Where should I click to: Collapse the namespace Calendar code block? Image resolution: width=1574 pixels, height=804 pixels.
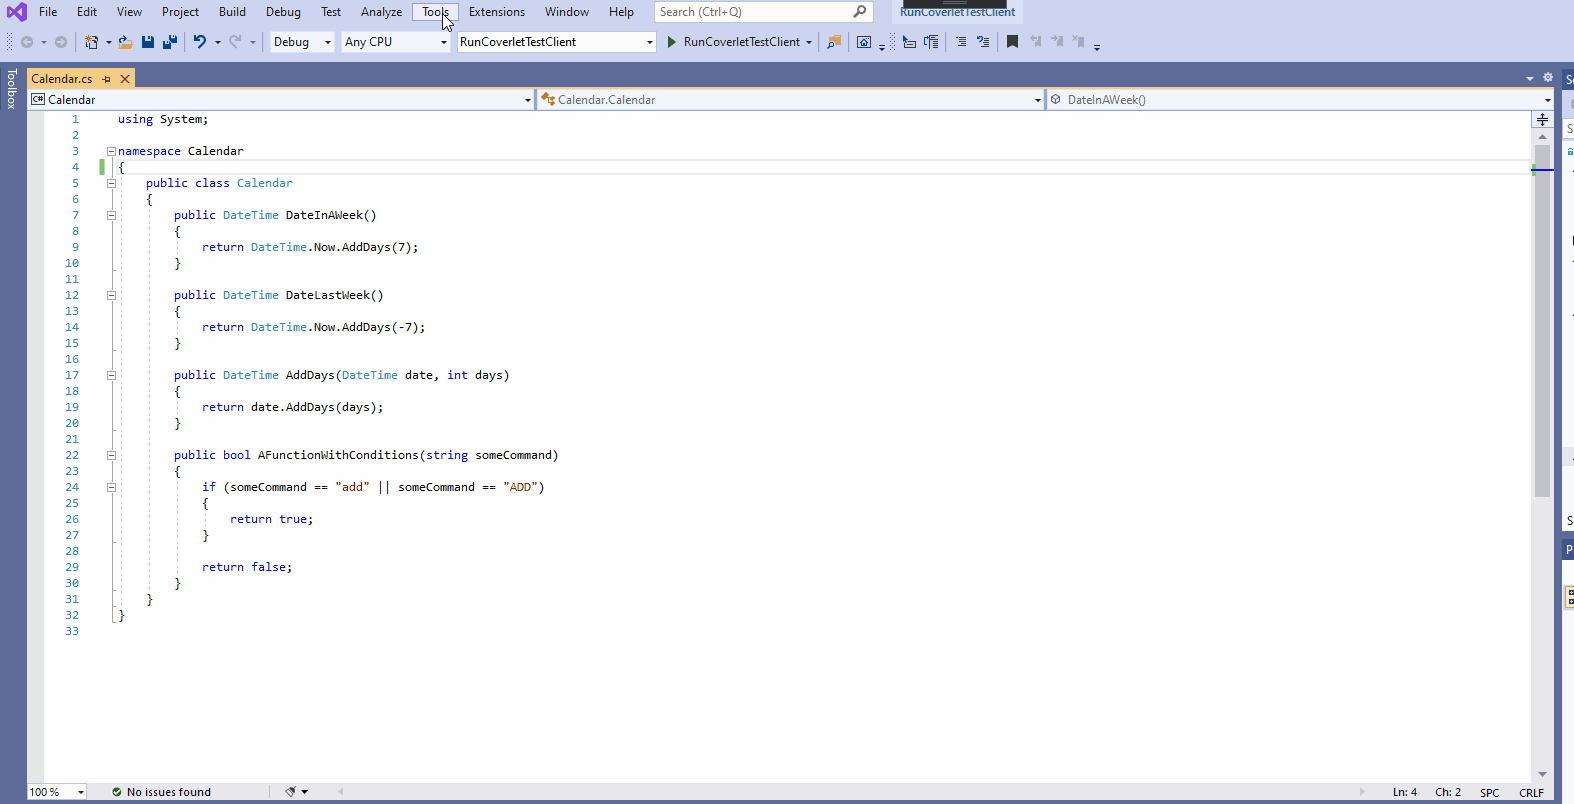[111, 151]
